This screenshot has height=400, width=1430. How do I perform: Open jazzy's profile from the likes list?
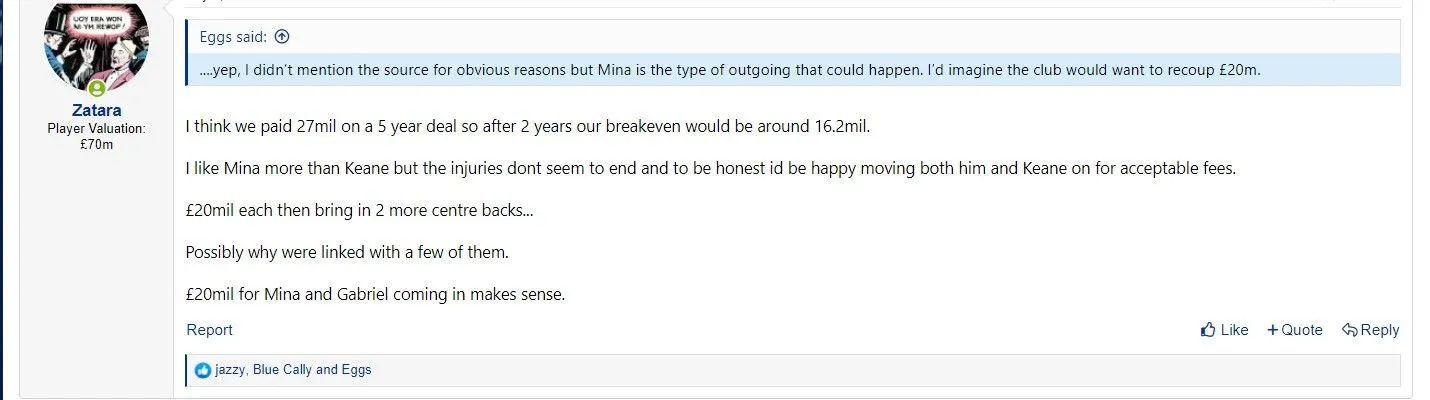coord(230,370)
